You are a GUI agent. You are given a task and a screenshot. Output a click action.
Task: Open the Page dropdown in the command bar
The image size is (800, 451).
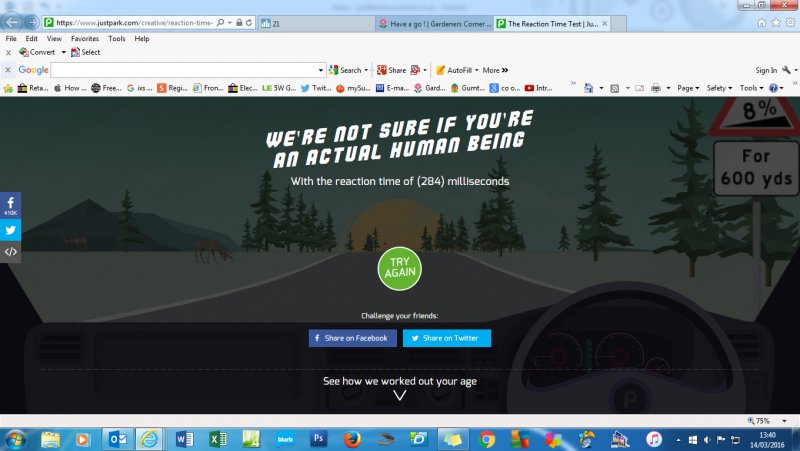[x=688, y=88]
